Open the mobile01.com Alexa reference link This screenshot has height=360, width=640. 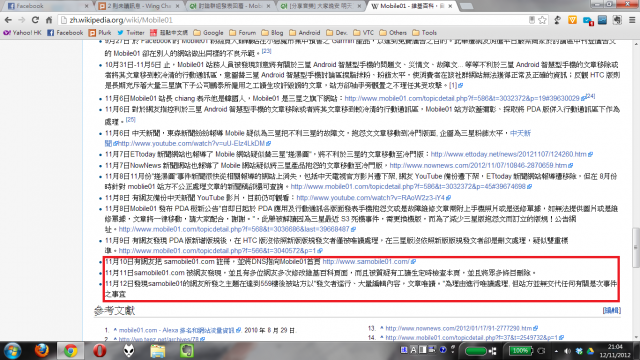click(x=177, y=330)
